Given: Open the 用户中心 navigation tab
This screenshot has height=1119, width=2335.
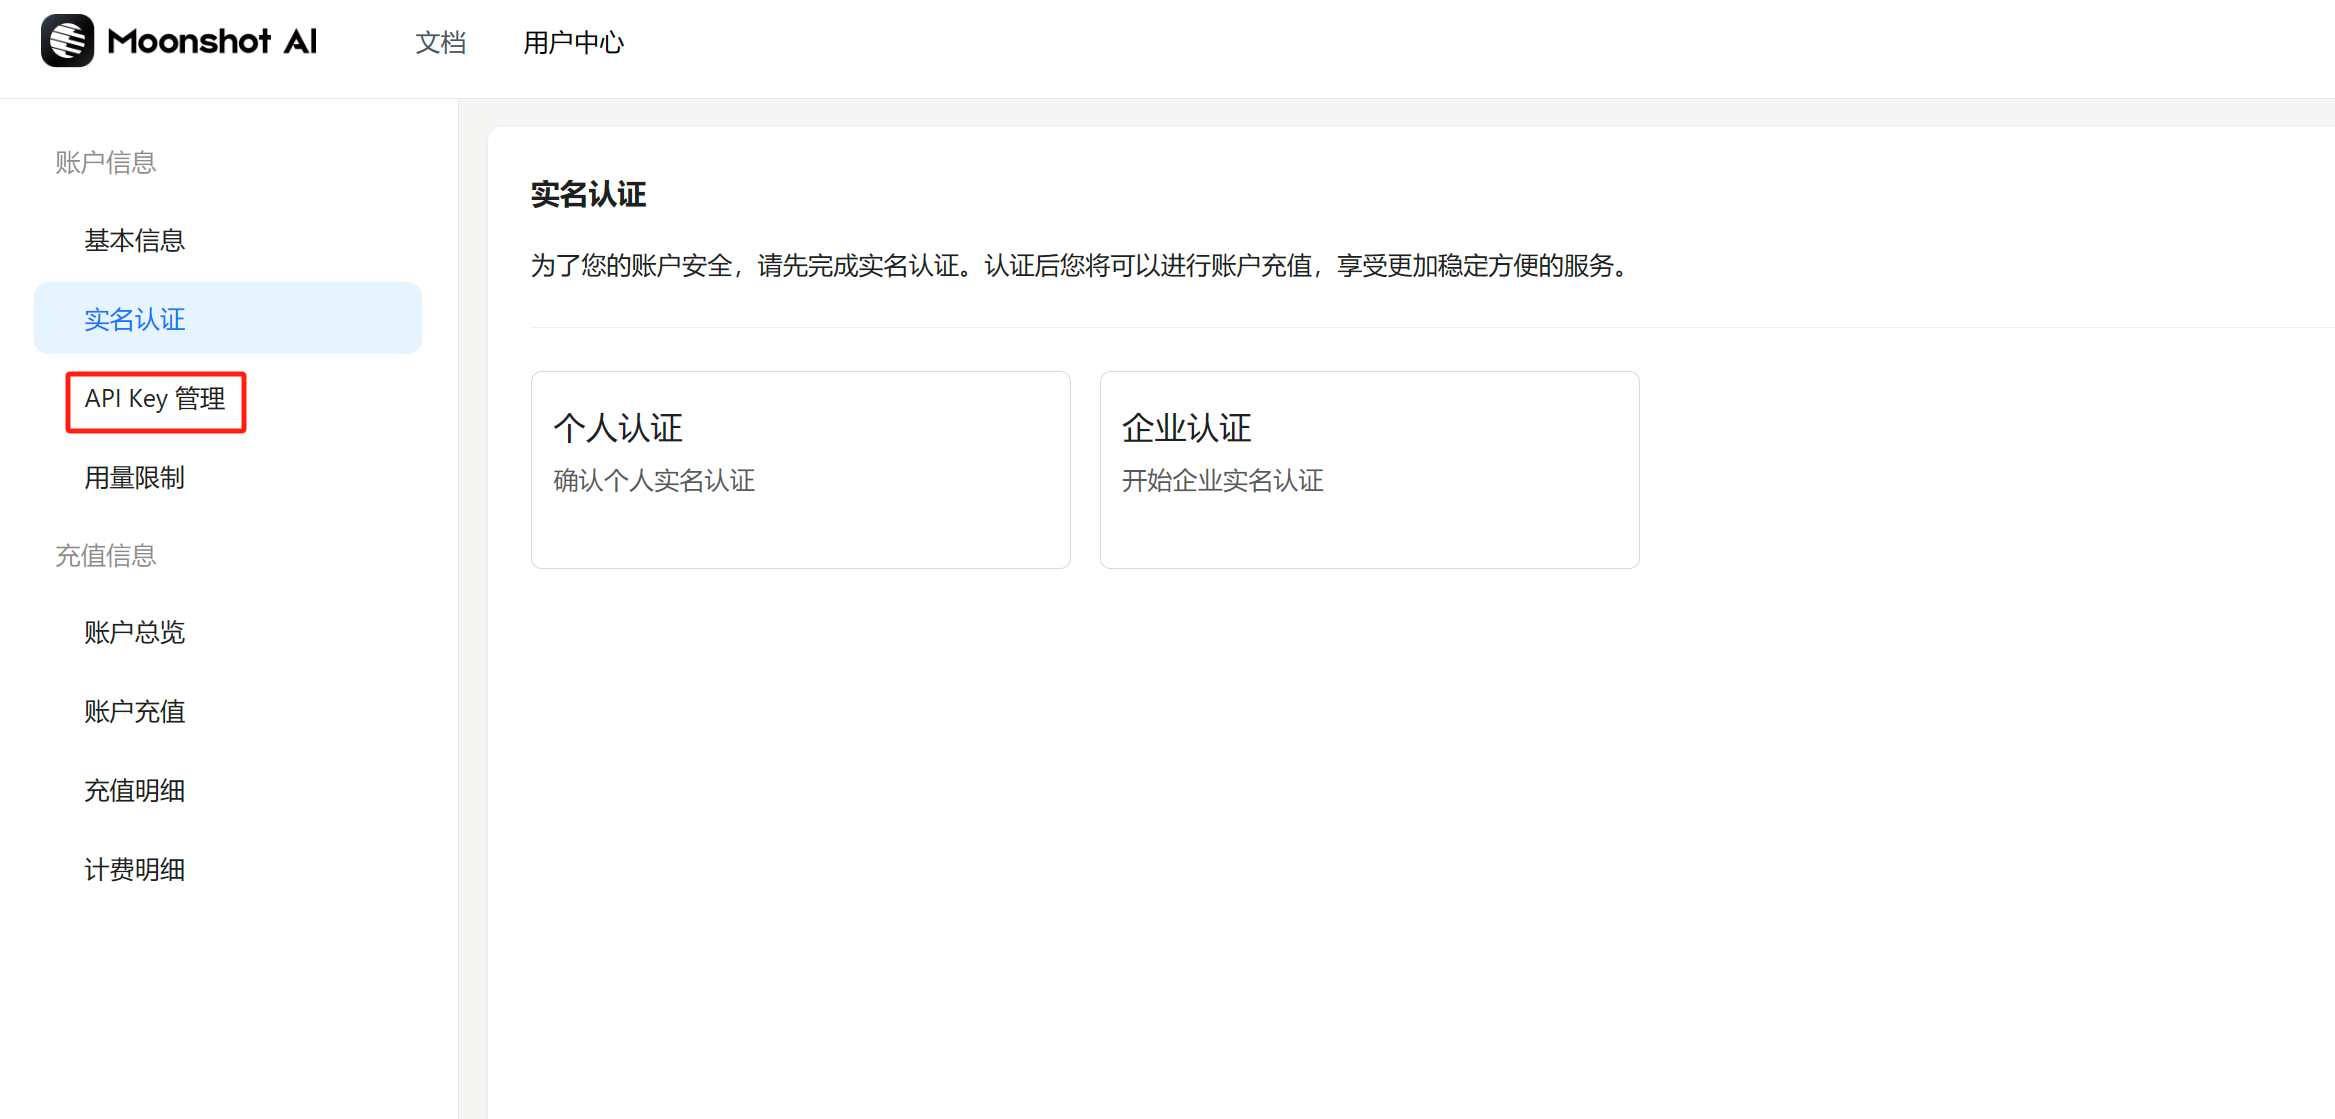Looking at the screenshot, I should (573, 43).
